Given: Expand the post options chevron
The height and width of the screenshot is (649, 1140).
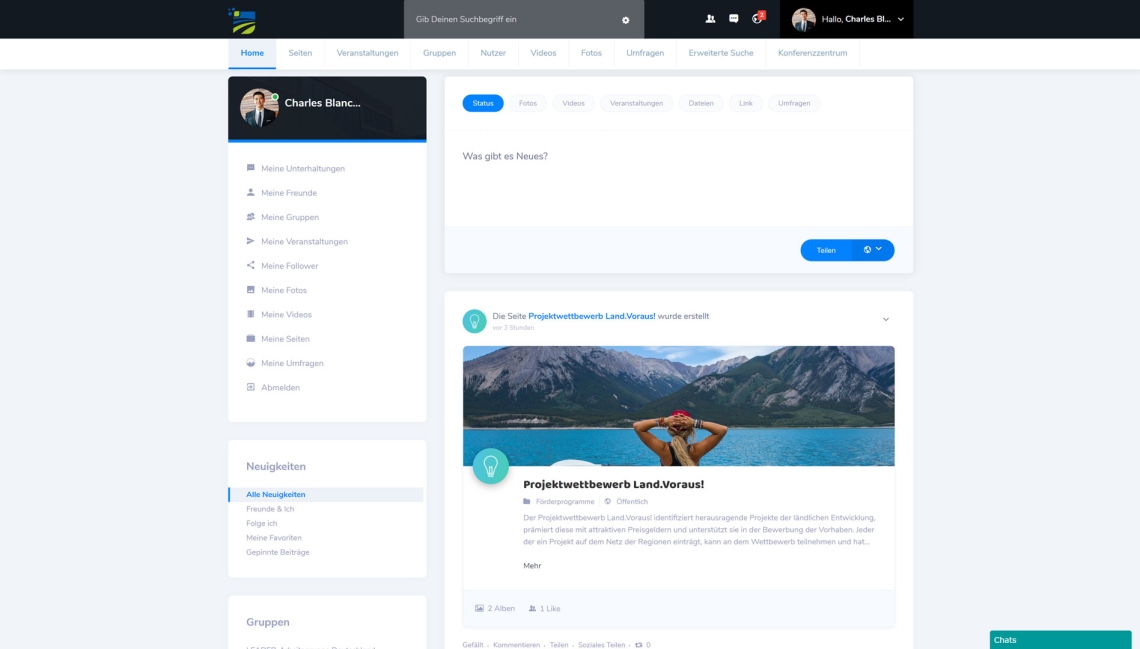Looking at the screenshot, I should pyautogui.click(x=886, y=320).
